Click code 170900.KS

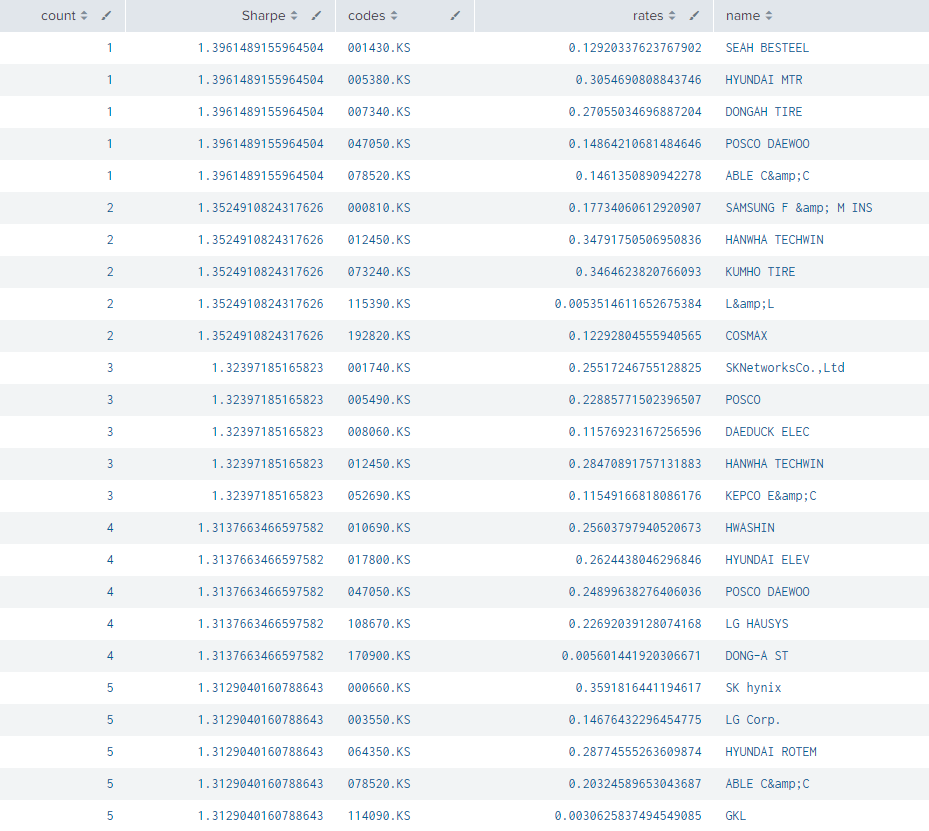coord(379,656)
